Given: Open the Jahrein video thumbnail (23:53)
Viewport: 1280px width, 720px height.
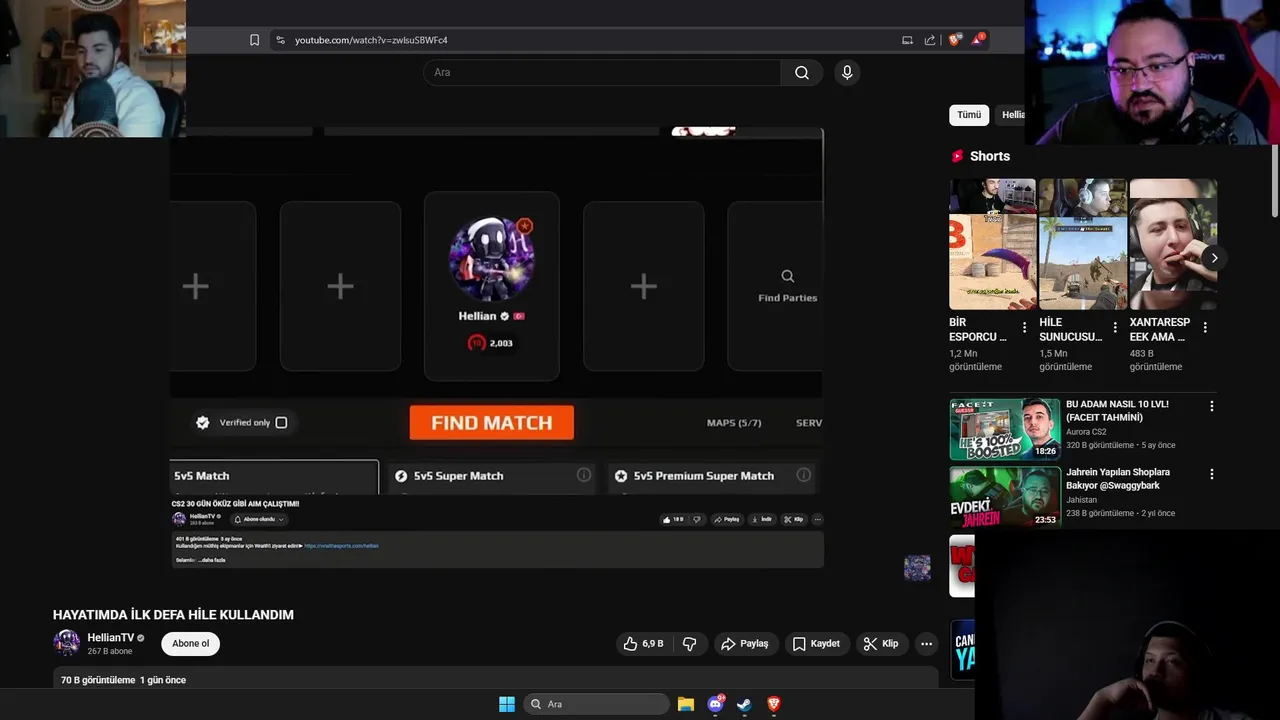Looking at the screenshot, I should click(x=1005, y=496).
